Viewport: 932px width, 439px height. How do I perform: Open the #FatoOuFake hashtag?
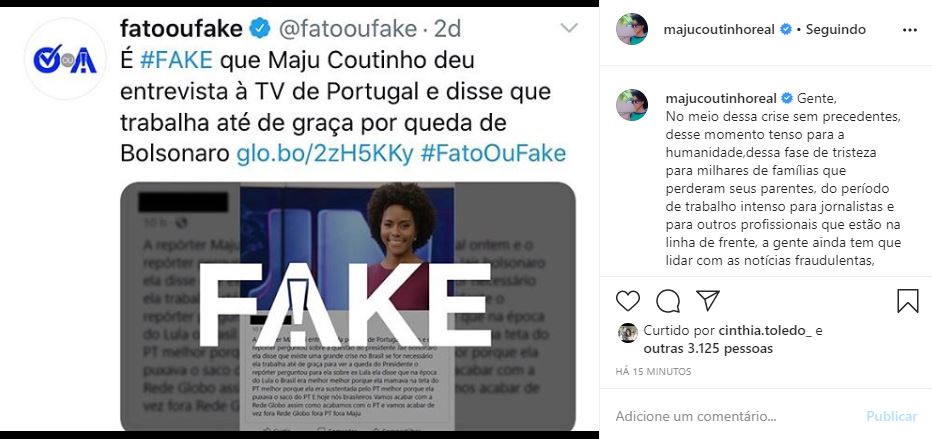pyautogui.click(x=493, y=154)
